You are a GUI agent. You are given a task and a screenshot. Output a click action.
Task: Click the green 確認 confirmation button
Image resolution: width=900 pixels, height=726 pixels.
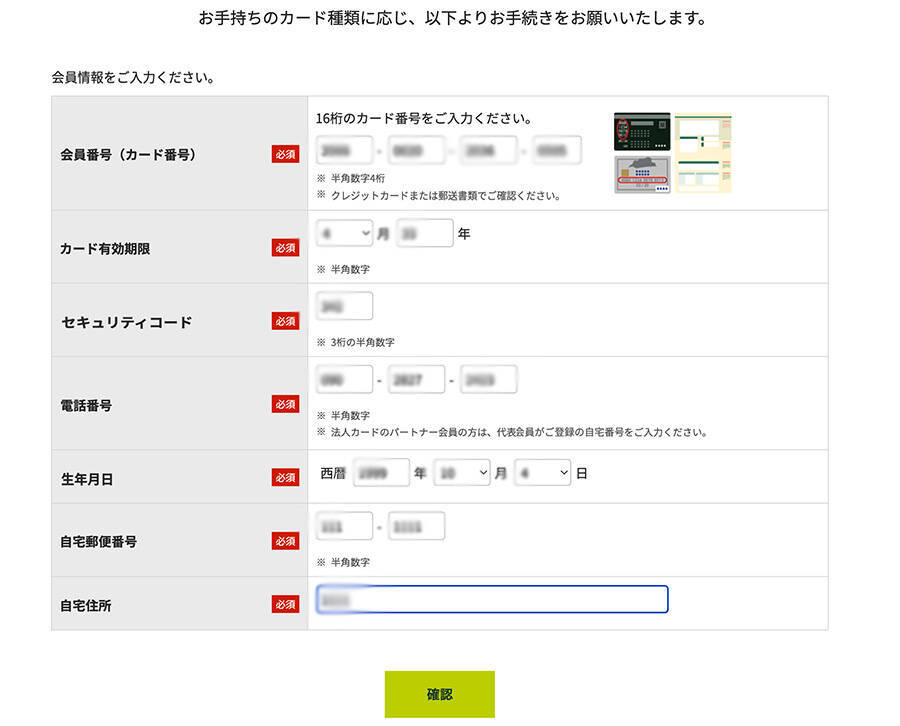[x=439, y=694]
